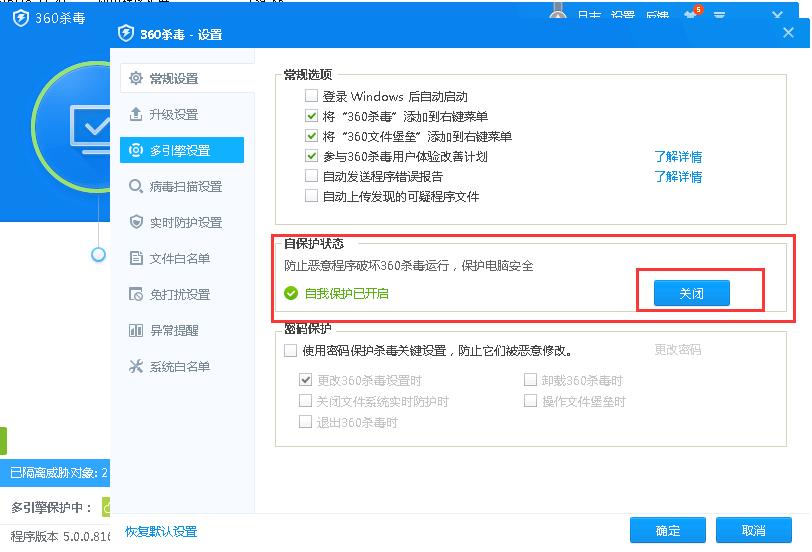
Task: Click the 更改密码 link
Action: pyautogui.click(x=677, y=350)
